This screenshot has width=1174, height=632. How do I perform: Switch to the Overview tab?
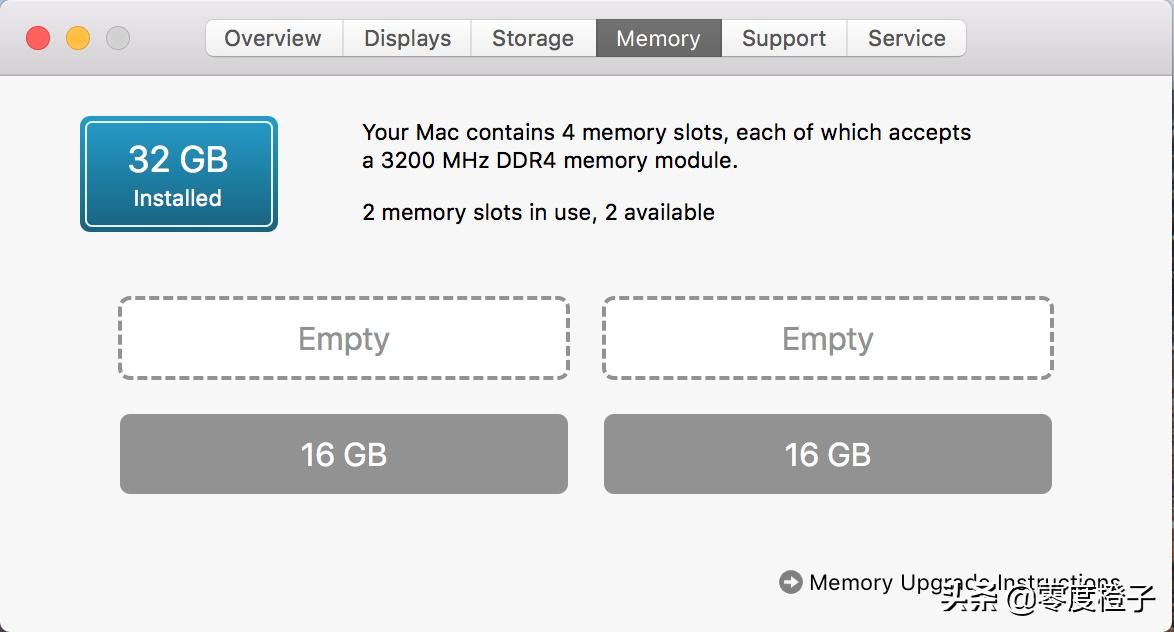[272, 38]
